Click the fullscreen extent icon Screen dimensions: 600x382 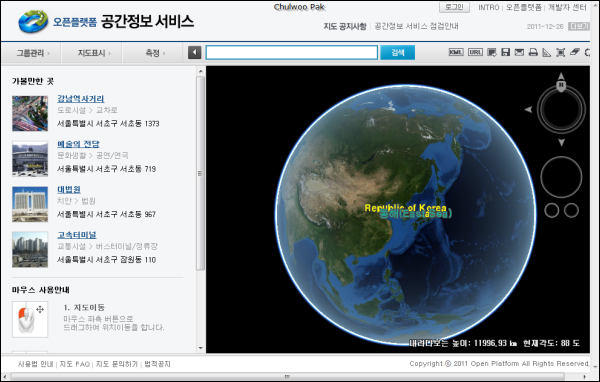point(561,52)
